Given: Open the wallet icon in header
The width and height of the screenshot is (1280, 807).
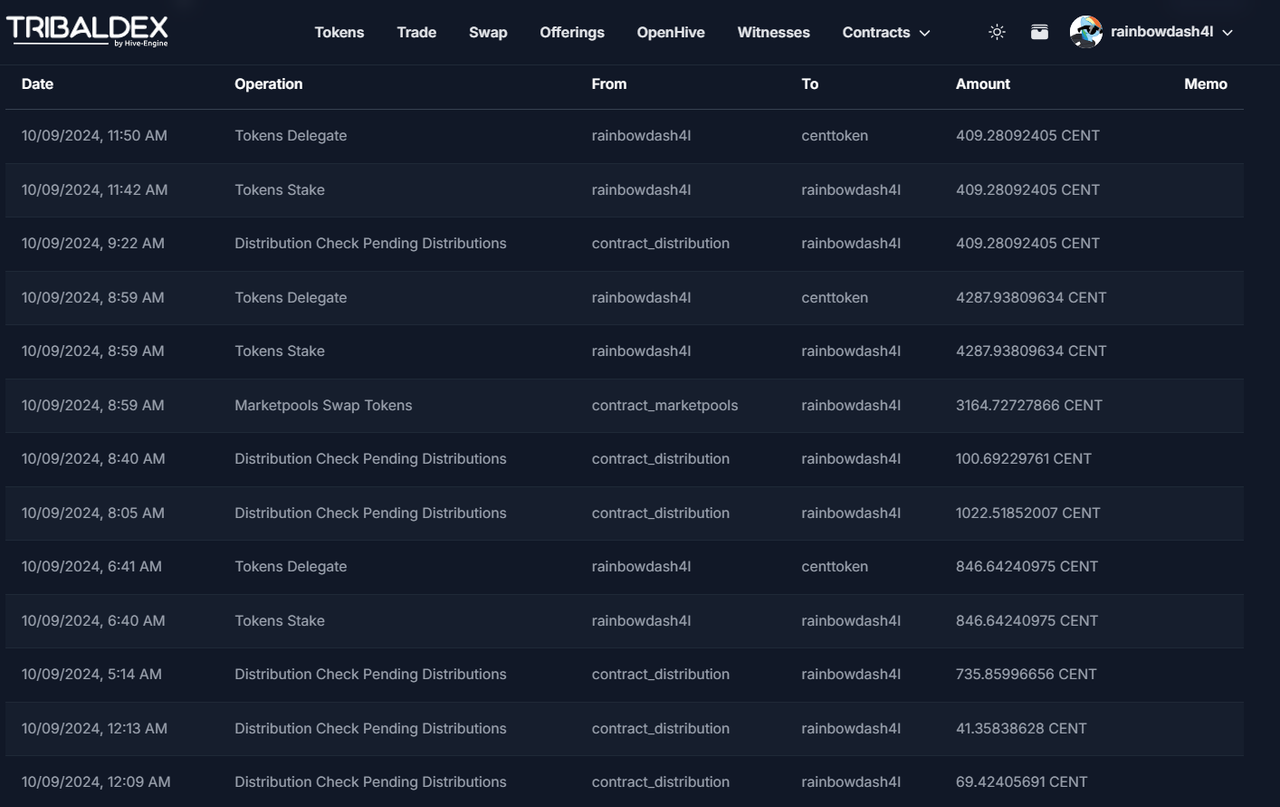Looking at the screenshot, I should pos(1040,32).
